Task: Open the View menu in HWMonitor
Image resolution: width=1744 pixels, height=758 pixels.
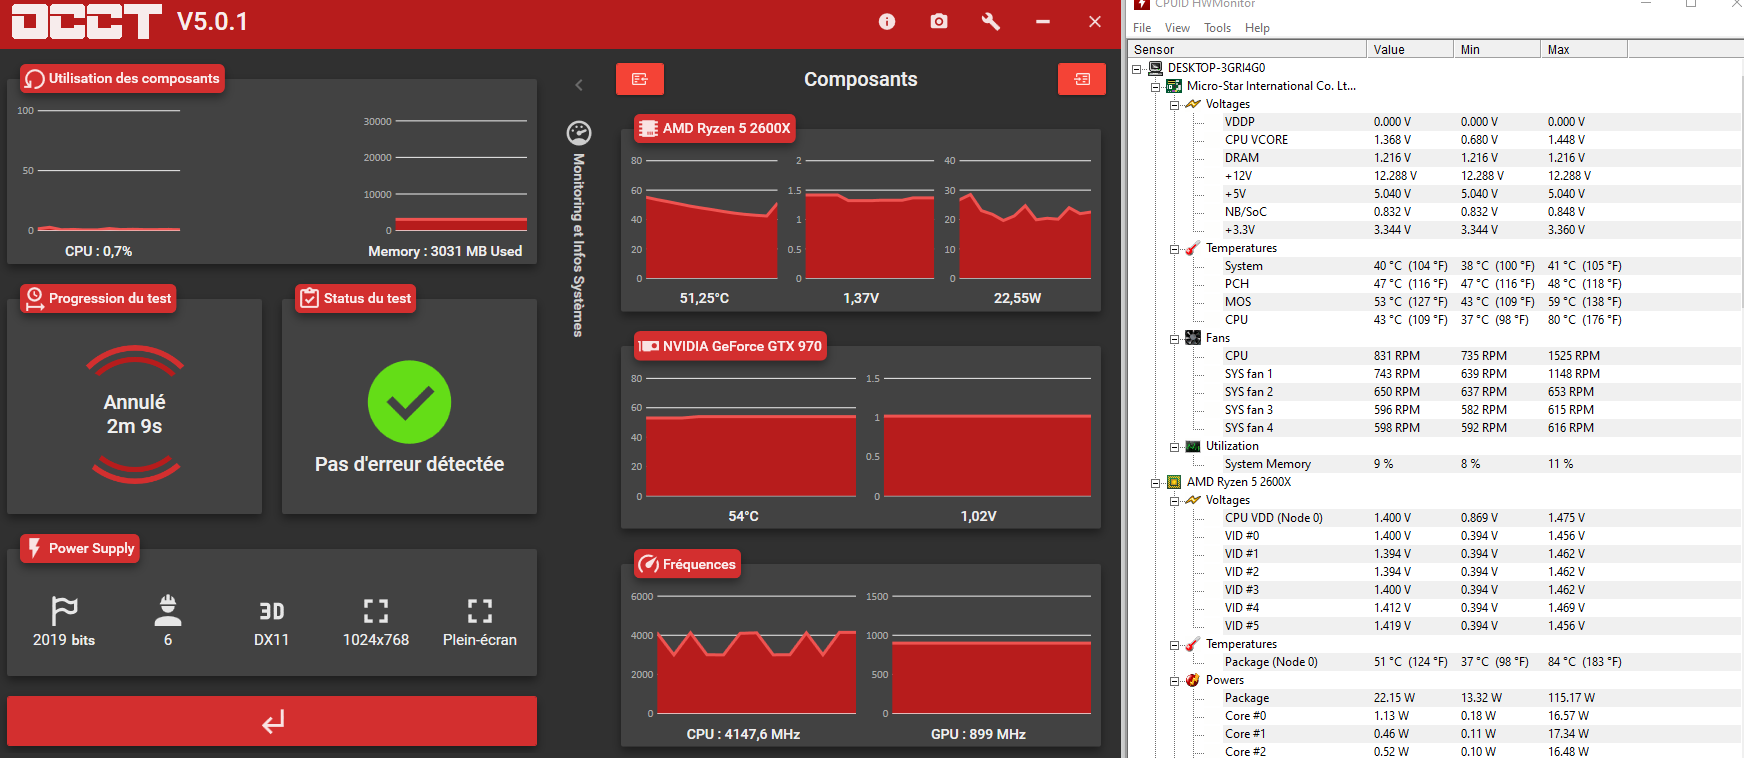Action: pyautogui.click(x=1177, y=28)
